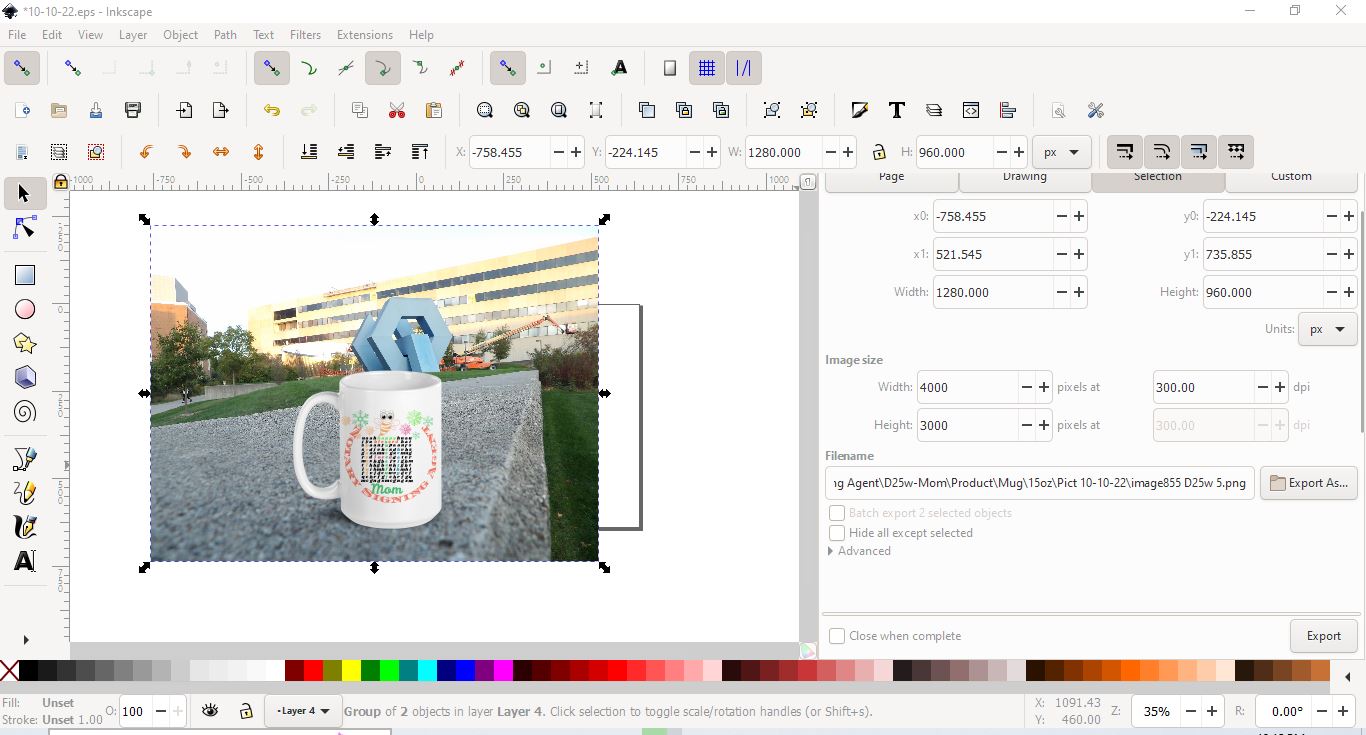The width and height of the screenshot is (1366, 735).
Task: Pick the Circle/Ellipse tool
Action: pyautogui.click(x=24, y=310)
